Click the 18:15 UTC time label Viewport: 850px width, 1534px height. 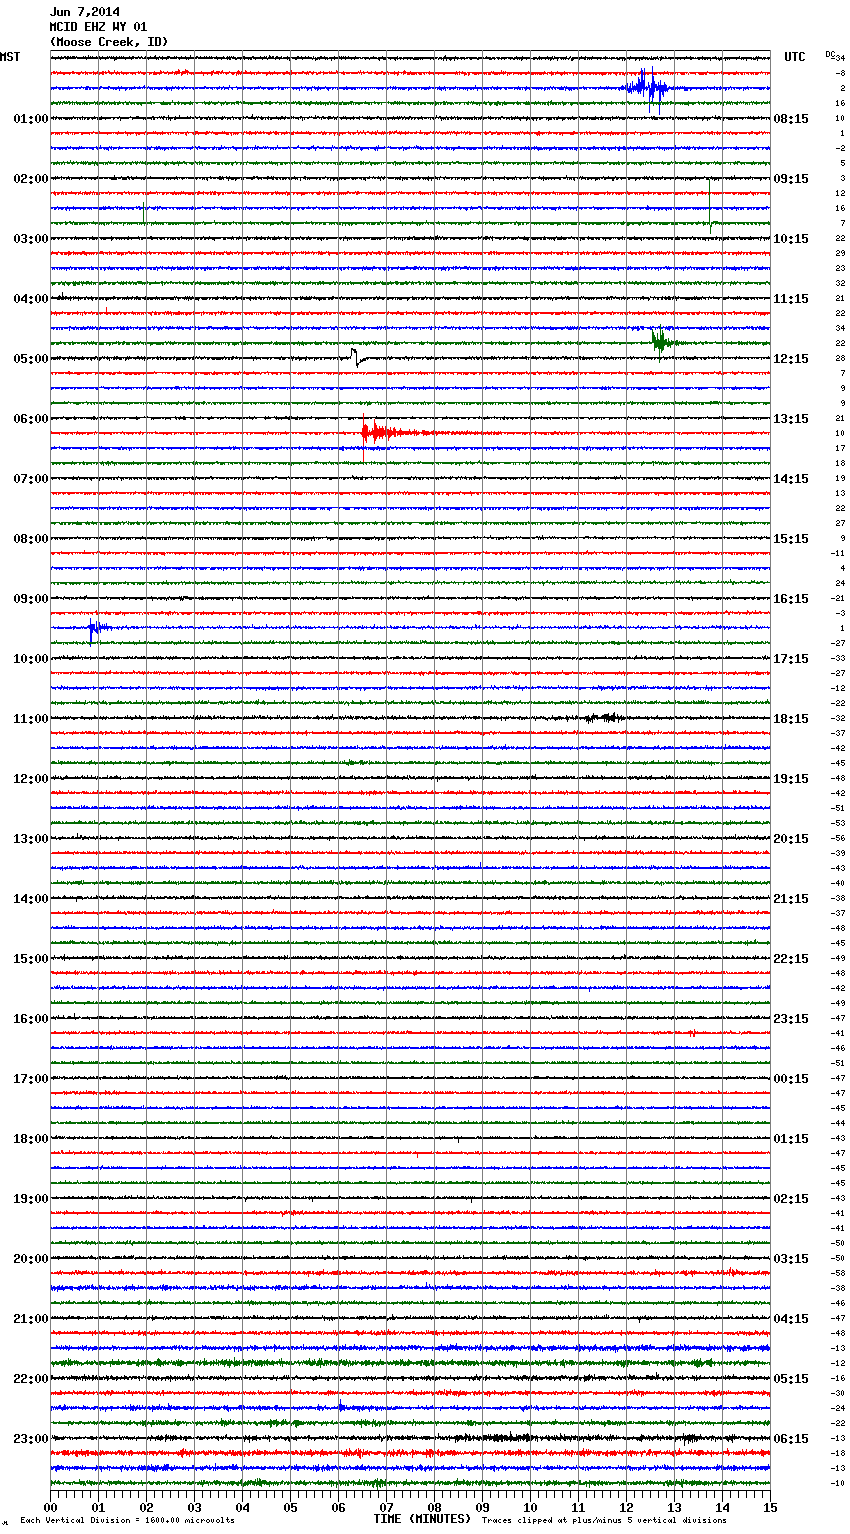(791, 719)
